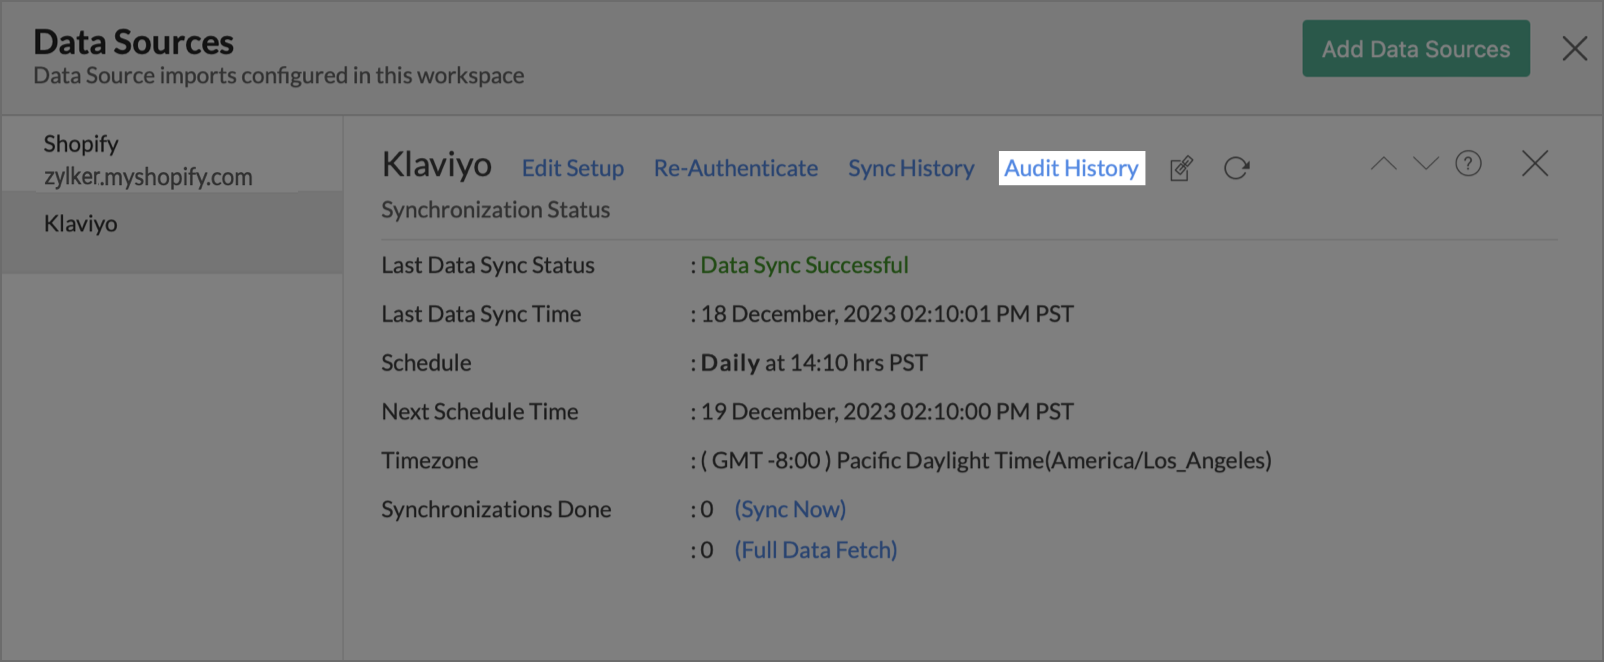Viewport: 1604px width, 662px height.
Task: Go to next data source with down chevron
Action: (1426, 164)
